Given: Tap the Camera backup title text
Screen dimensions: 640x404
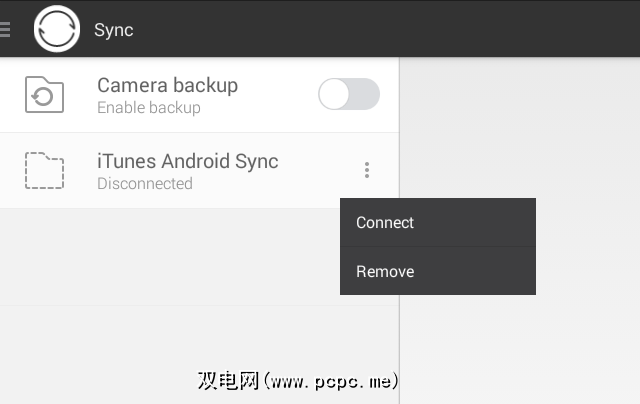Looking at the screenshot, I should 167,85.
